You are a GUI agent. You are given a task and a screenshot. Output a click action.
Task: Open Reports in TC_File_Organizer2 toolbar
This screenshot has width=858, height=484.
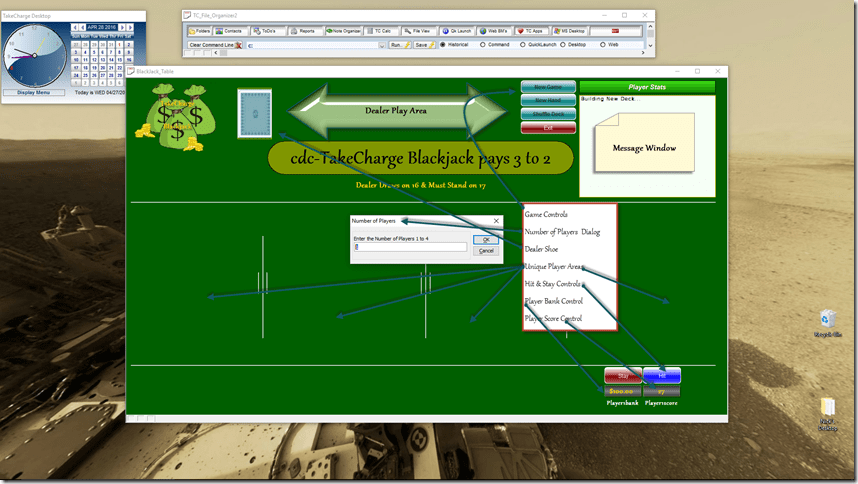tap(305, 31)
